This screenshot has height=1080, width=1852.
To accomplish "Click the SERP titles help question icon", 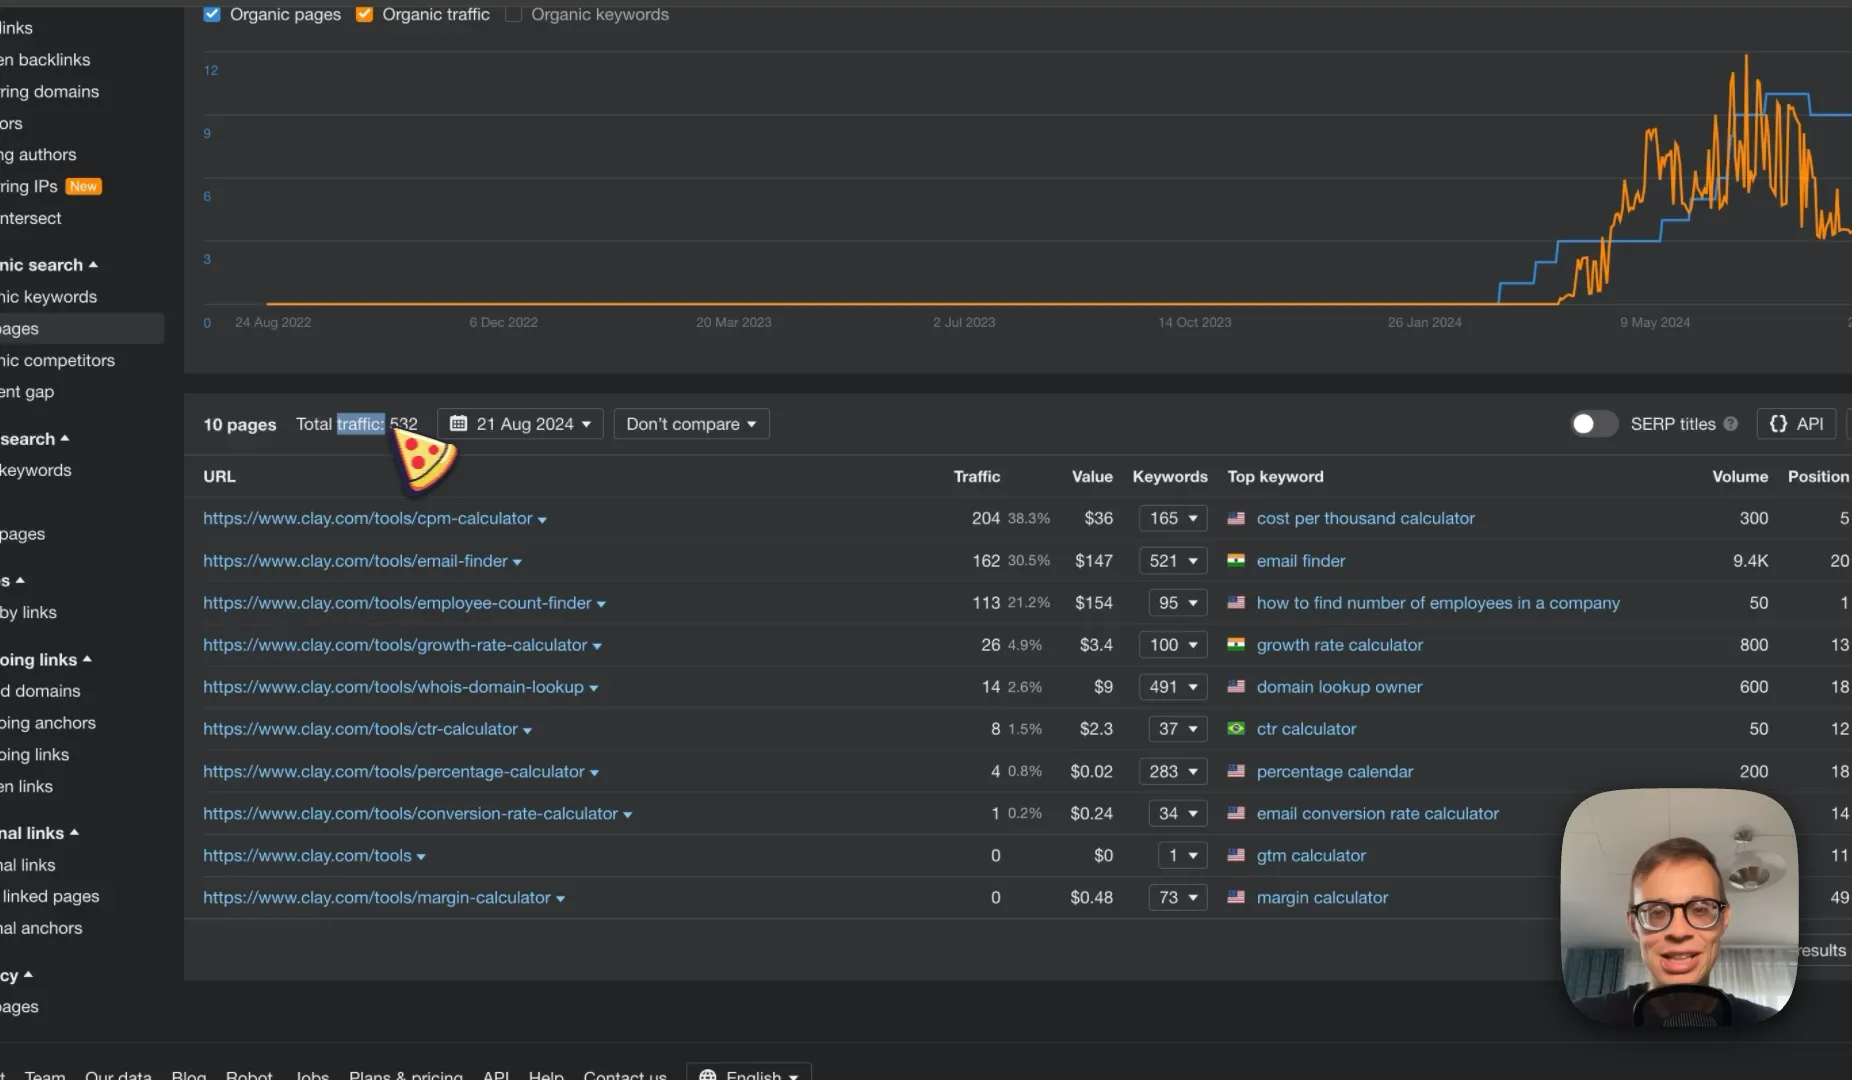I will [x=1731, y=424].
